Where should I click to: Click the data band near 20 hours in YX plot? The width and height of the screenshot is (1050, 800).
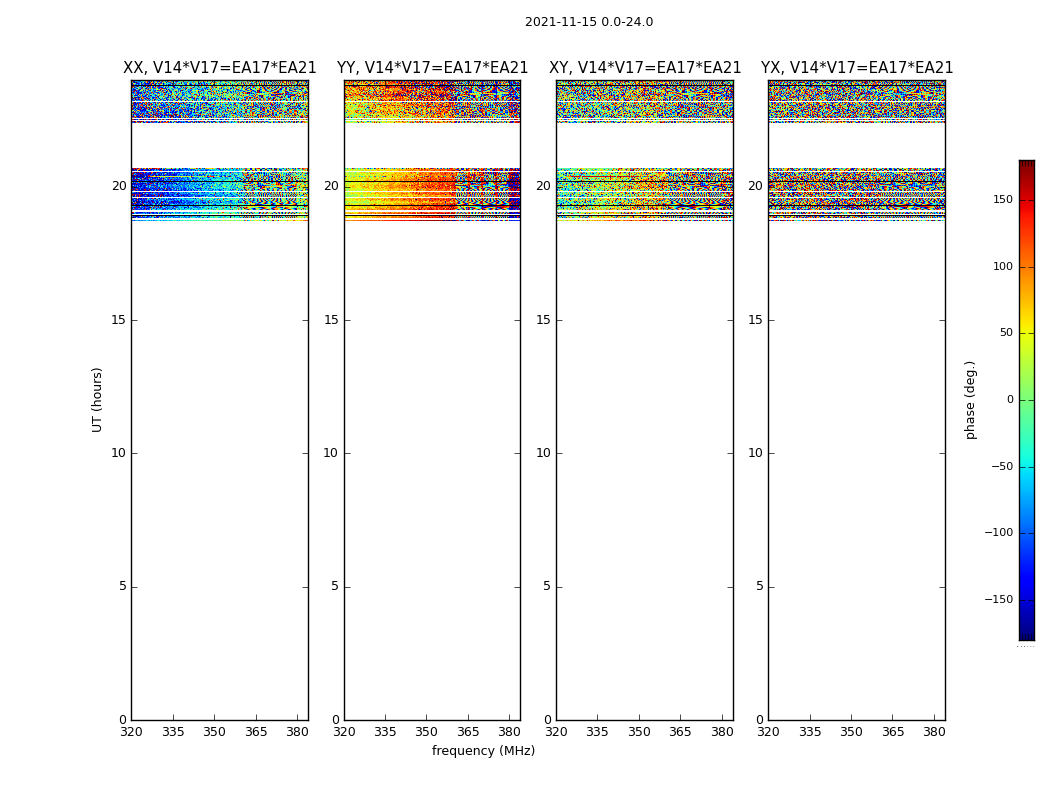[x=857, y=192]
